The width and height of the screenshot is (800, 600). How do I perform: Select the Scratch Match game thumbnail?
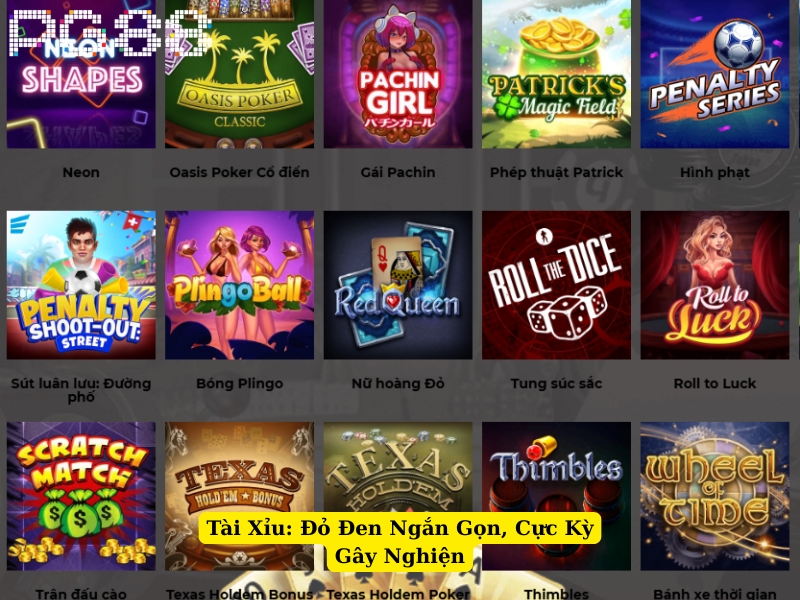pos(81,496)
